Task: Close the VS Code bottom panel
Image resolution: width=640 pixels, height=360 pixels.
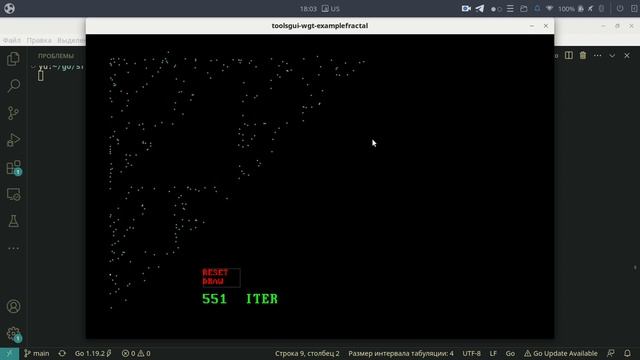Action: 627,56
